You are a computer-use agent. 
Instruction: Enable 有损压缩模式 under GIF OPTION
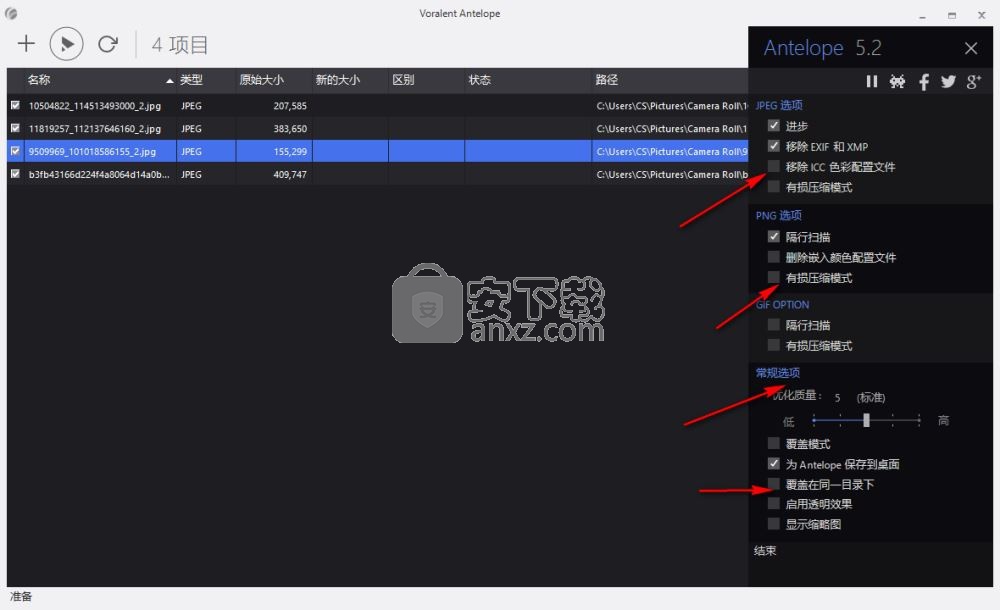tap(774, 345)
